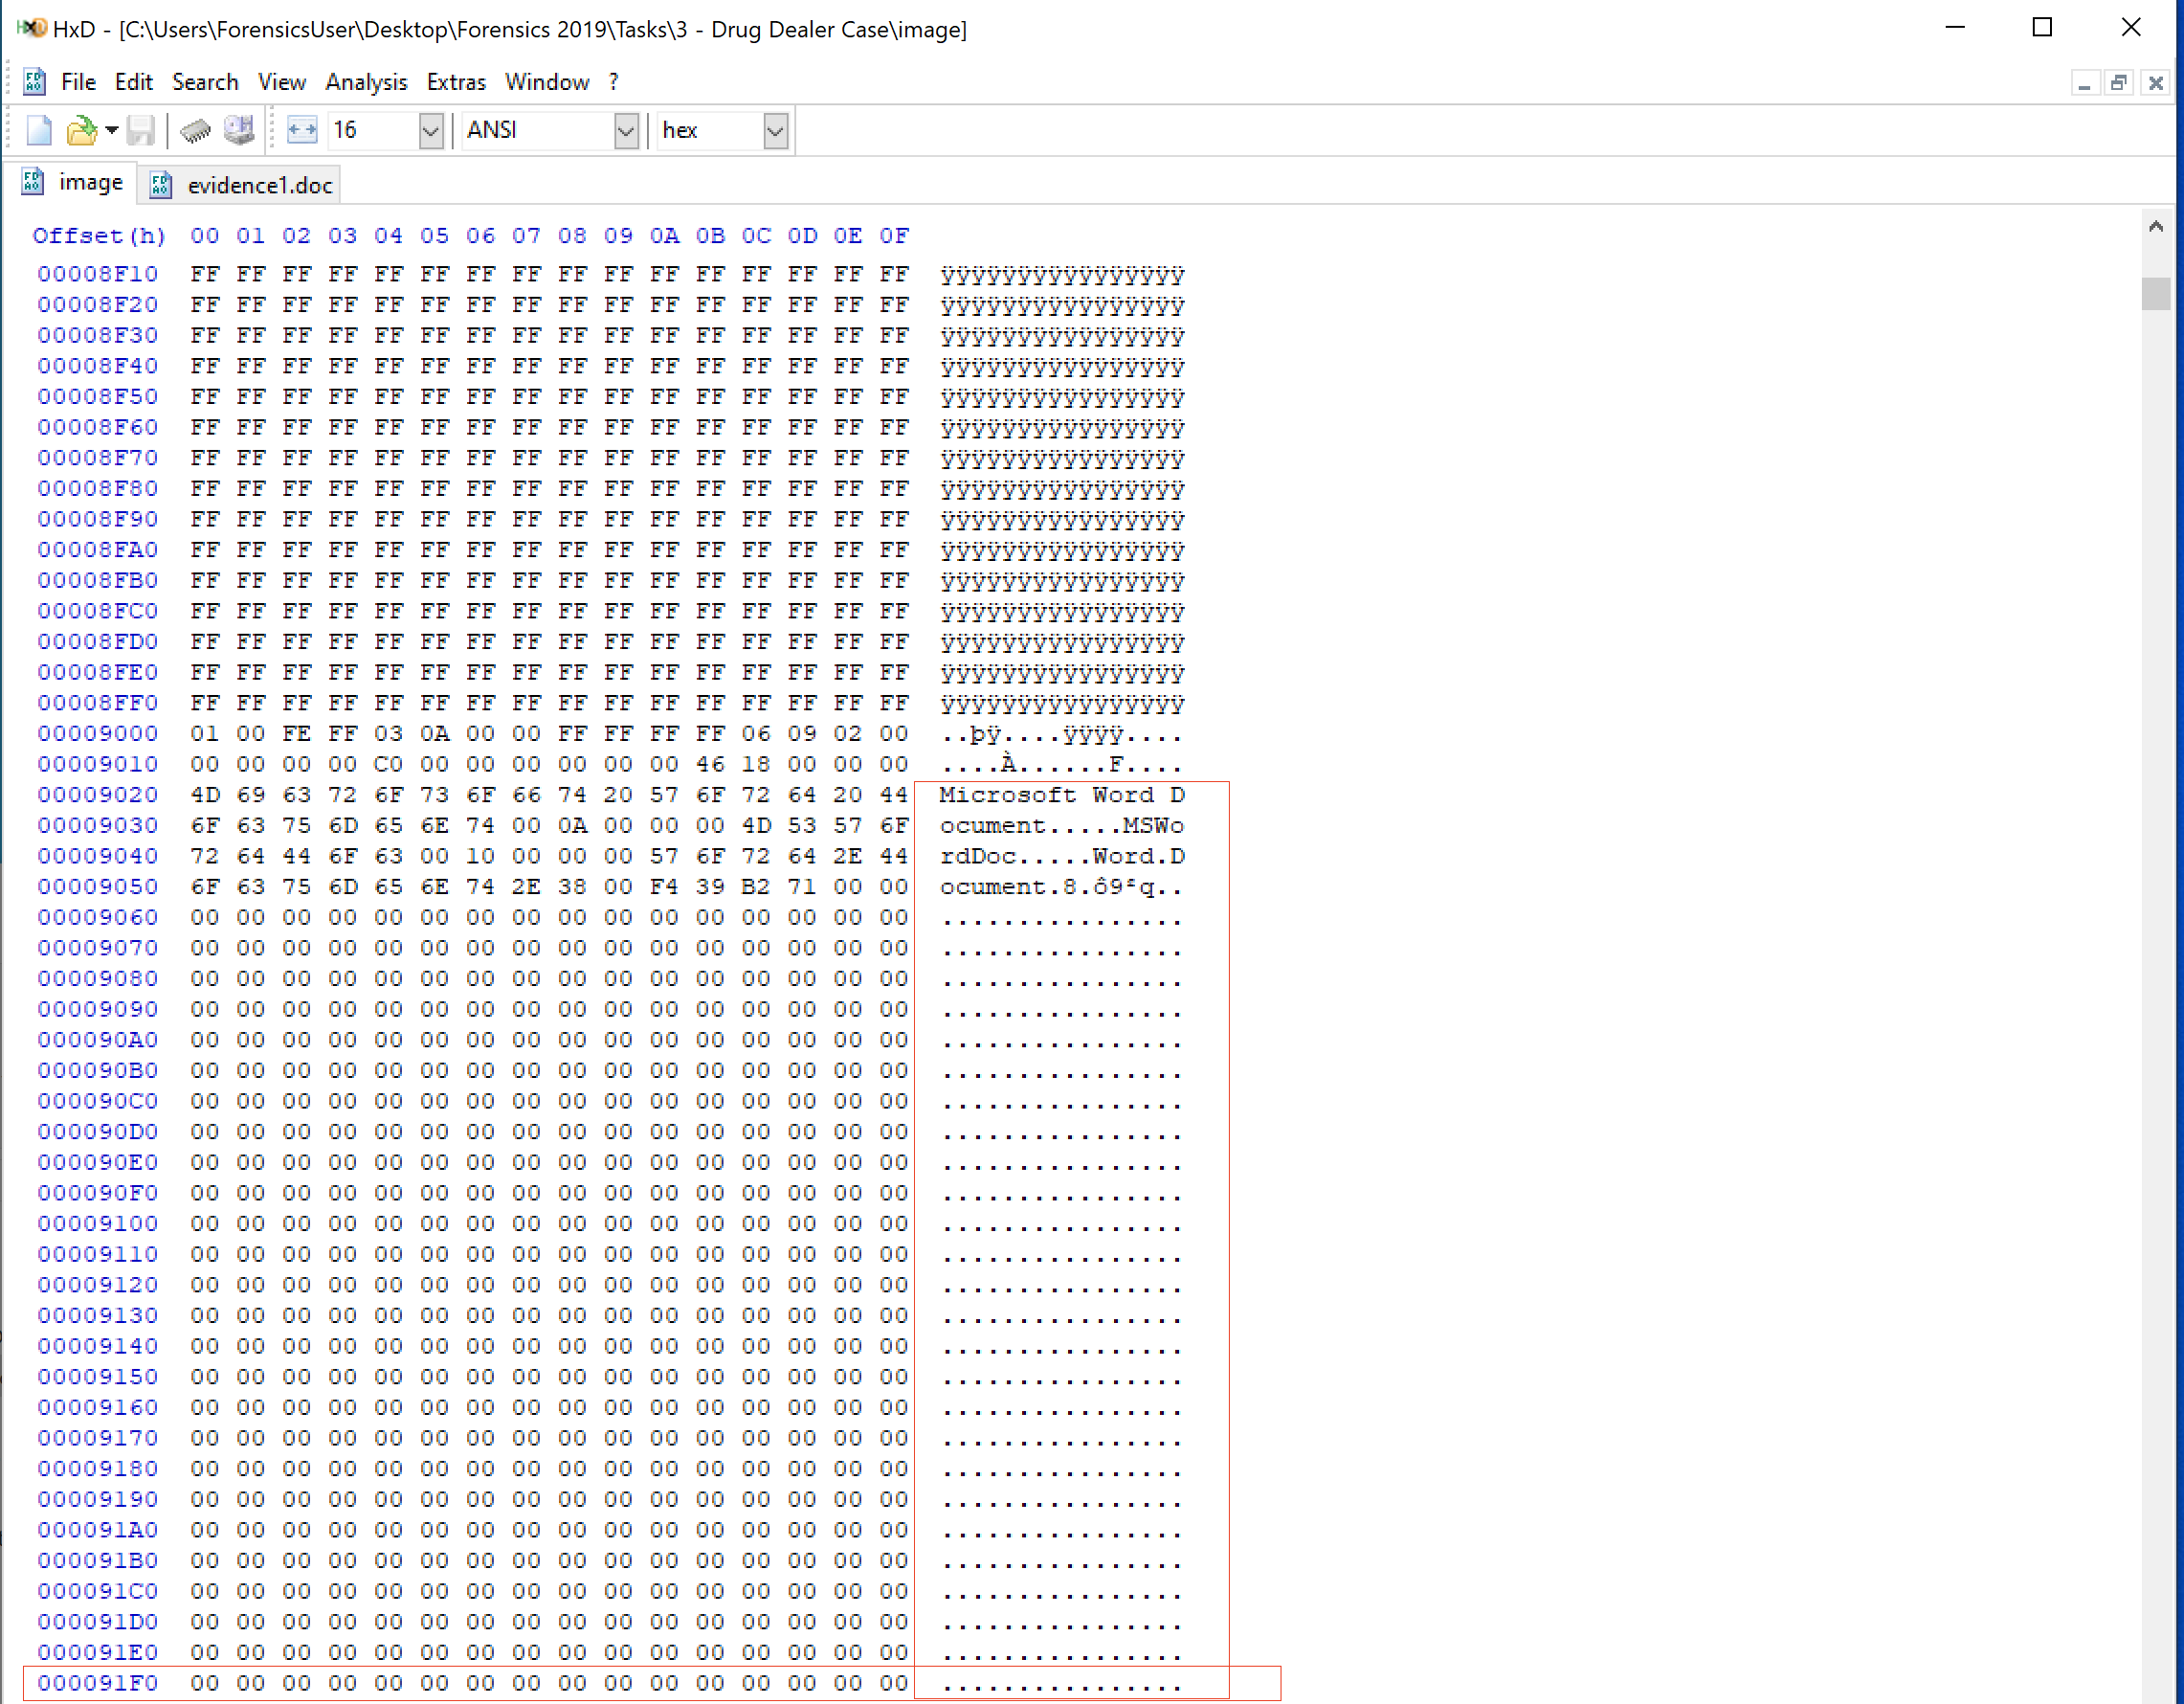Click the bytes-per-row width icon
2184x1704 pixels.
(301, 131)
